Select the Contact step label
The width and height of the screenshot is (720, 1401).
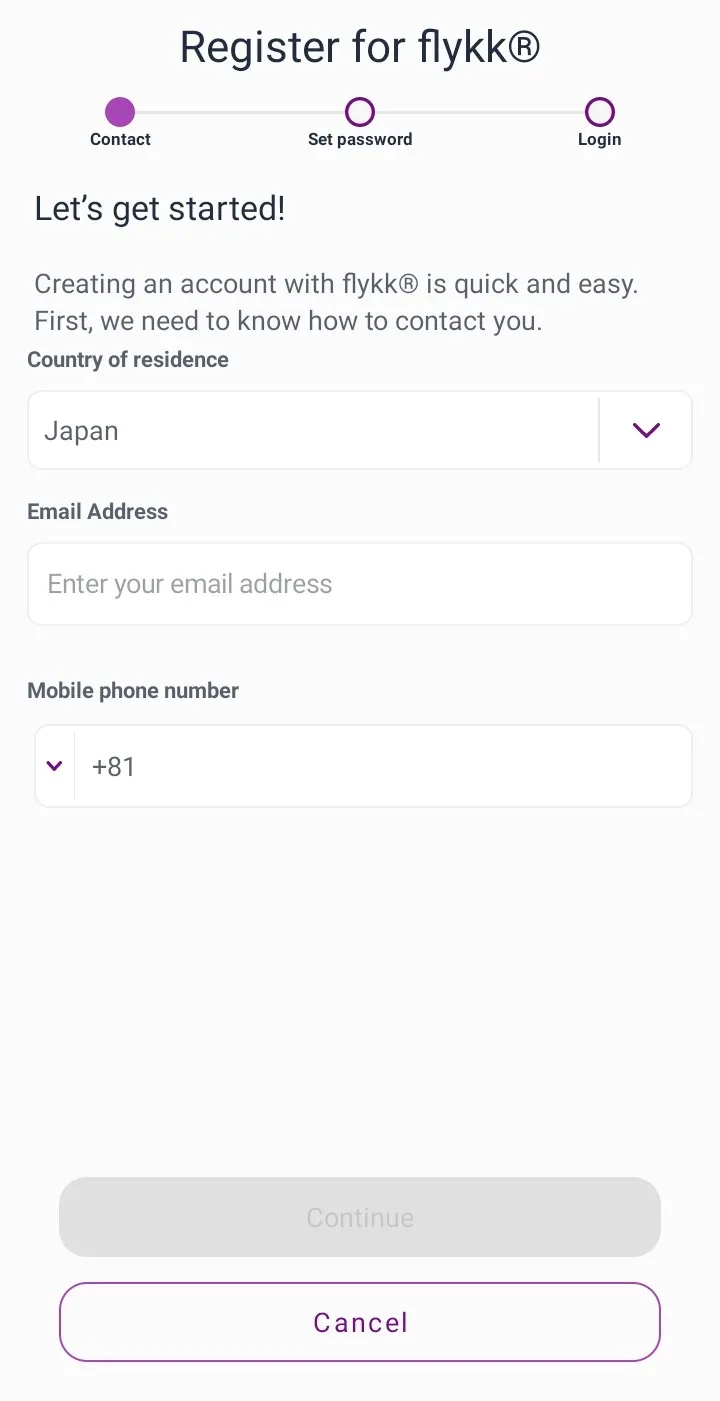click(120, 140)
